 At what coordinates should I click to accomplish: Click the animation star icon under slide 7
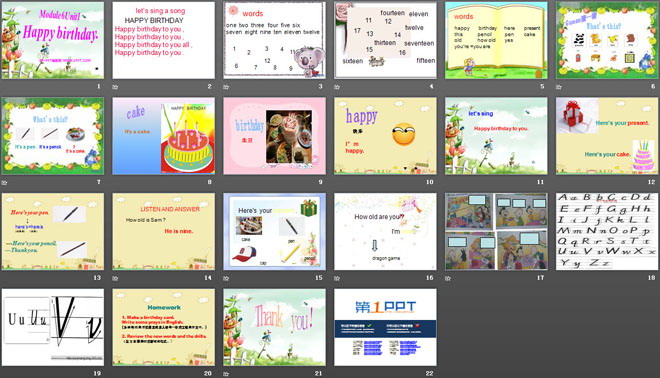tap(5, 183)
